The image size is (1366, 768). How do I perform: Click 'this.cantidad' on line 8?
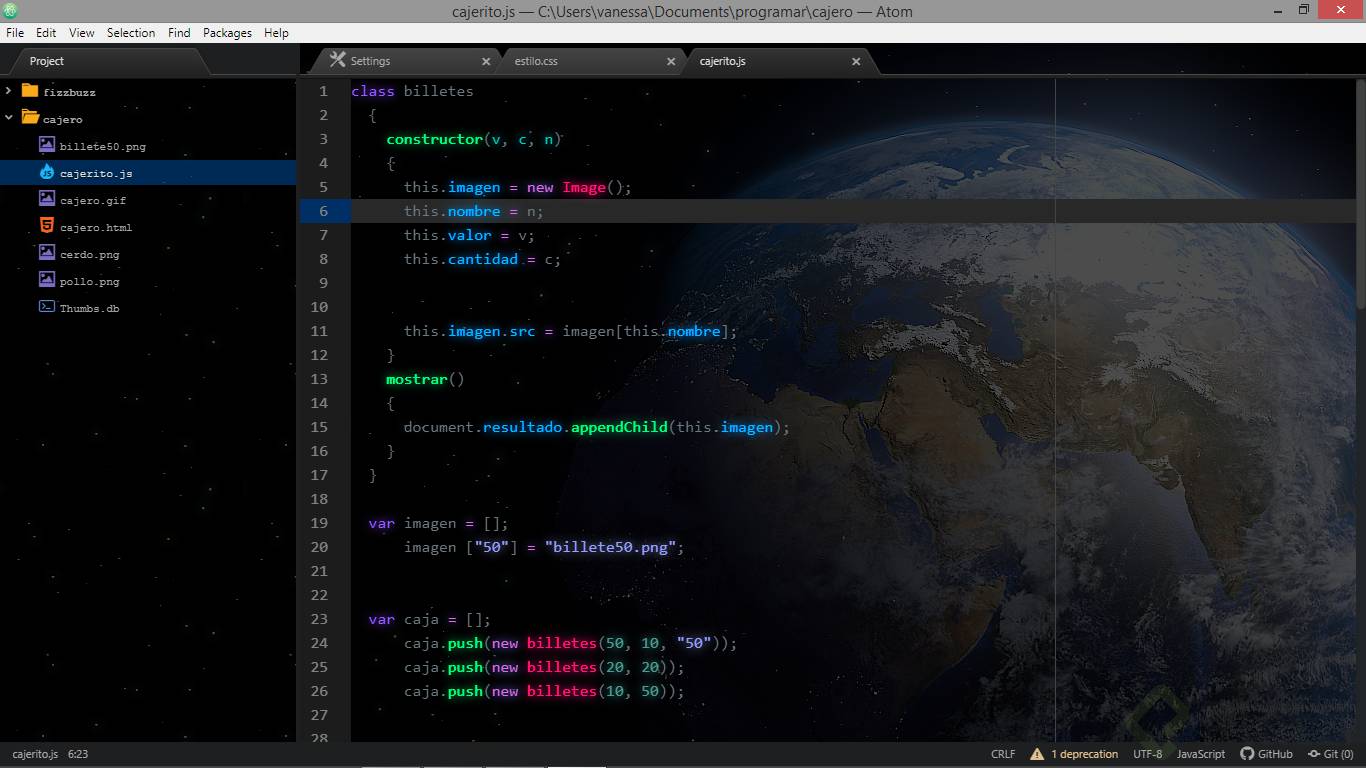(460, 259)
